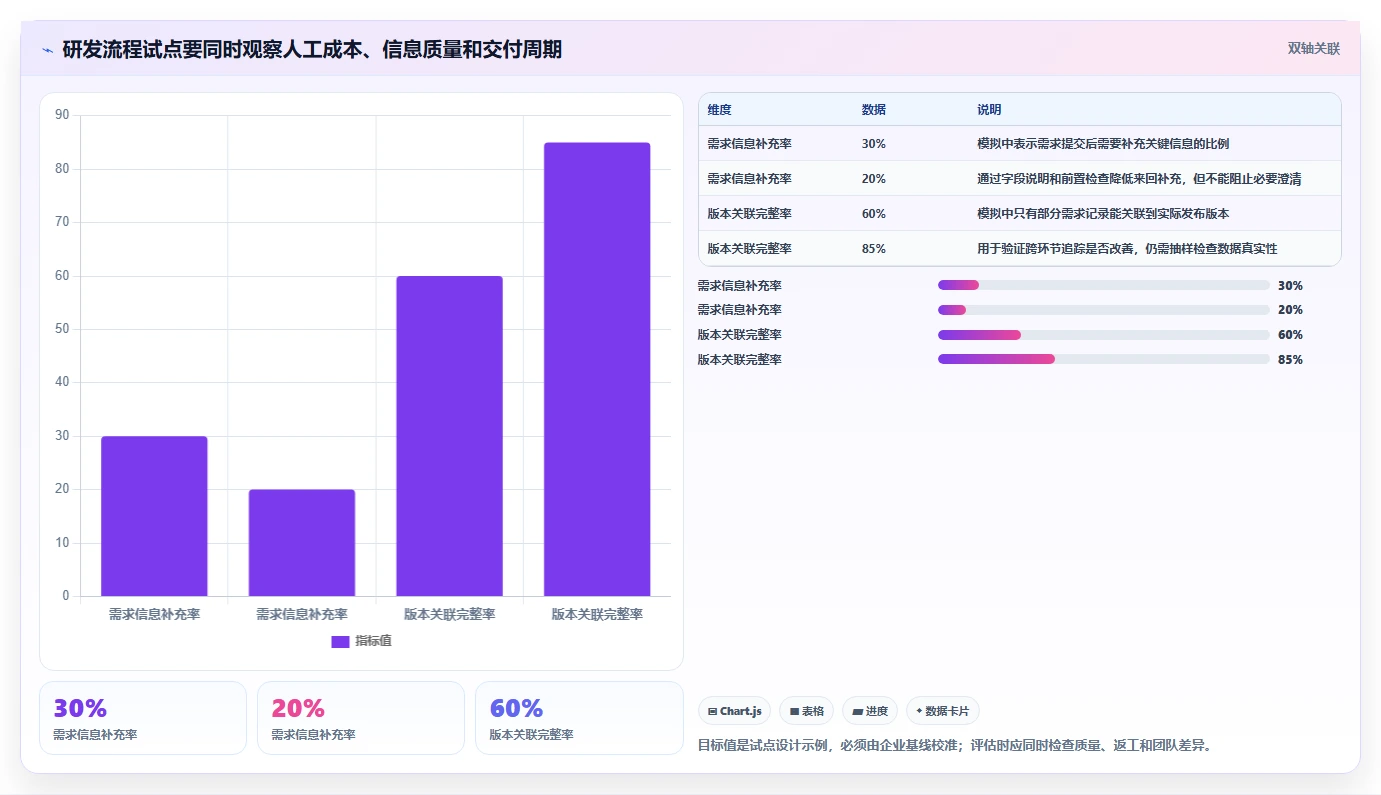This screenshot has height=795, width=1381.
Task: Open the pink 20% data card
Action: (361, 718)
